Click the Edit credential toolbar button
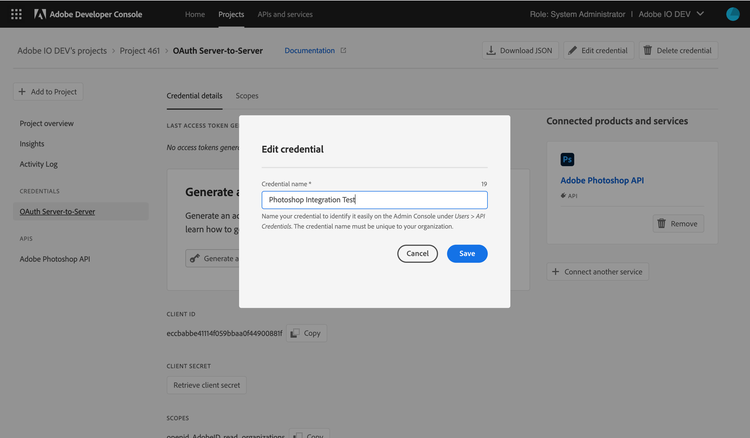Viewport: 750px width, 438px height. click(x=598, y=50)
